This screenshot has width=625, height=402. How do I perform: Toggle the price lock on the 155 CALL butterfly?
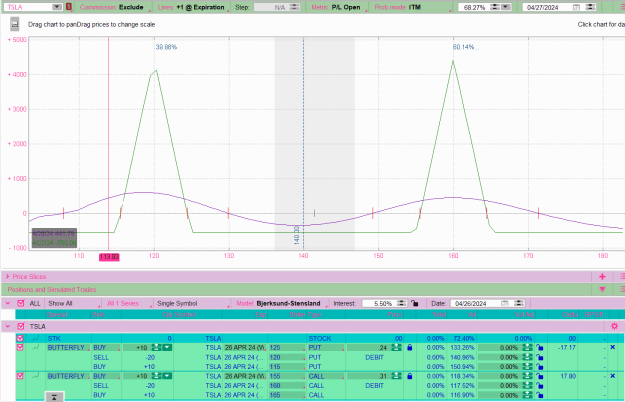pos(409,376)
